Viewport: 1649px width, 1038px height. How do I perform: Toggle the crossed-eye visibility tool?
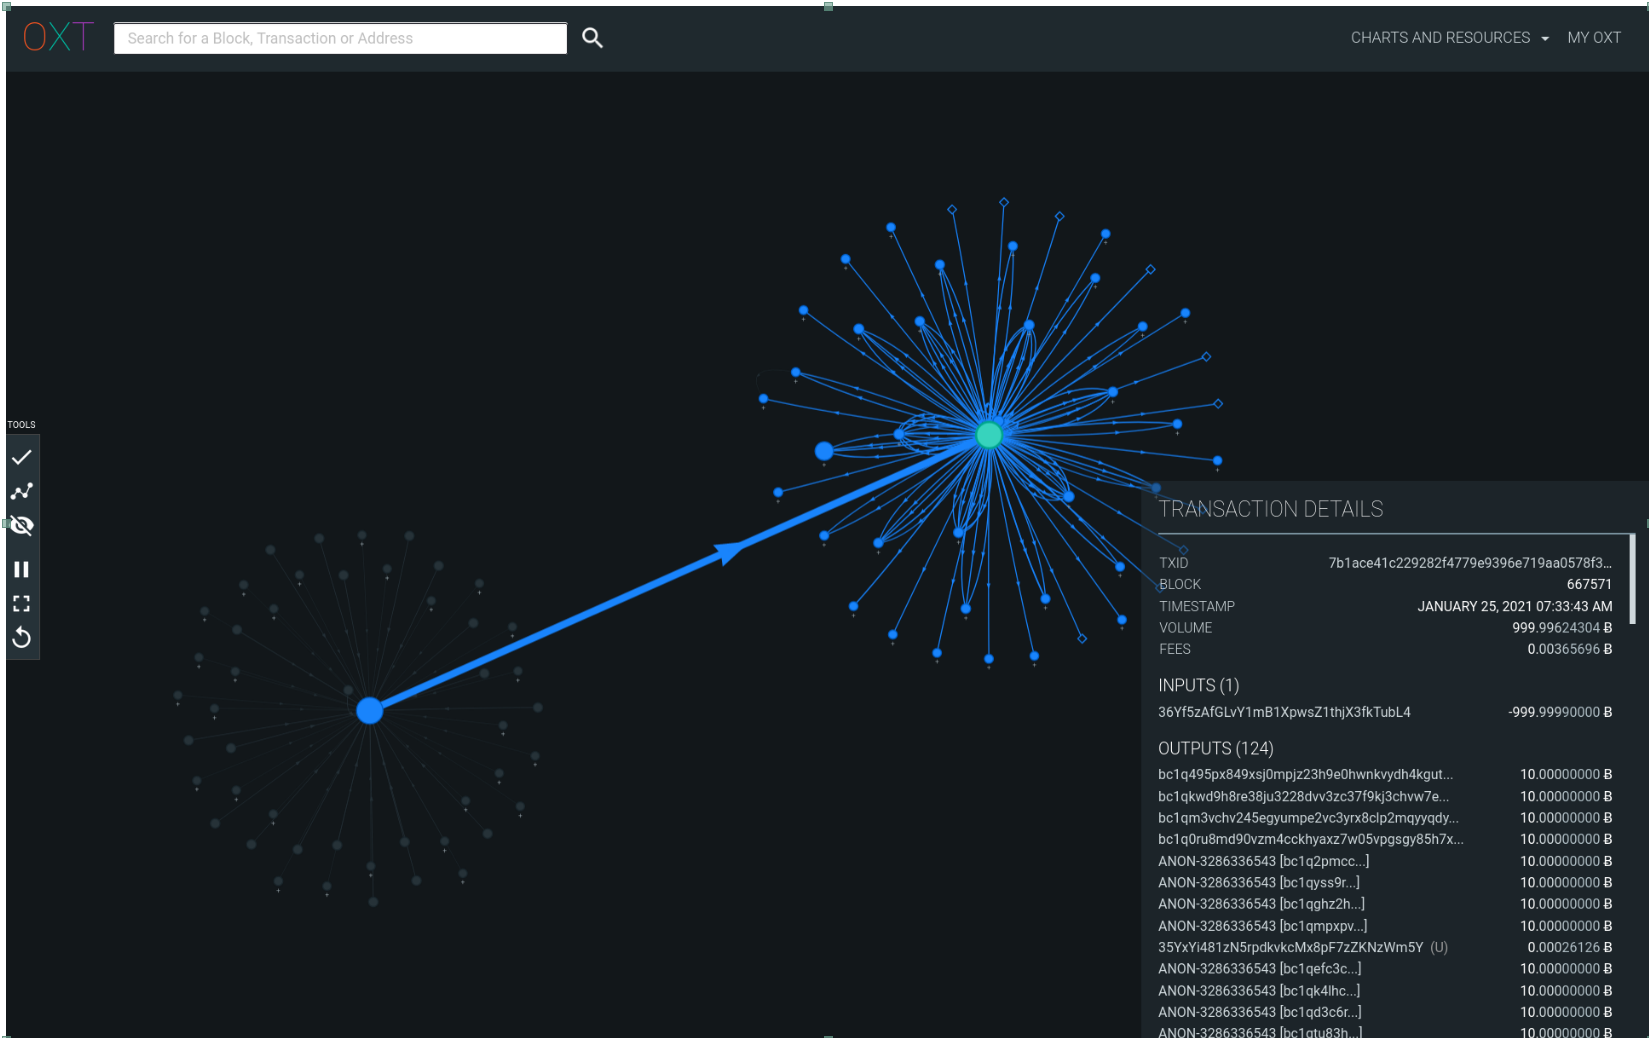pyautogui.click(x=22, y=526)
